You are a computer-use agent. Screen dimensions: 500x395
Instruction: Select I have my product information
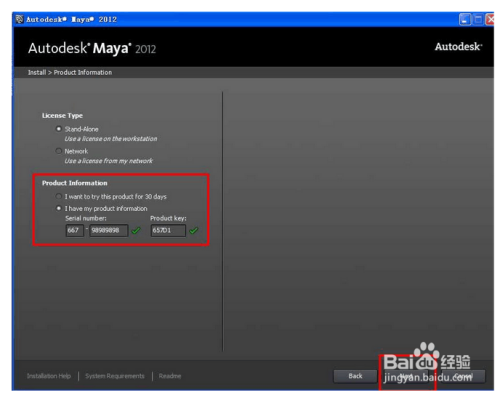59,208
